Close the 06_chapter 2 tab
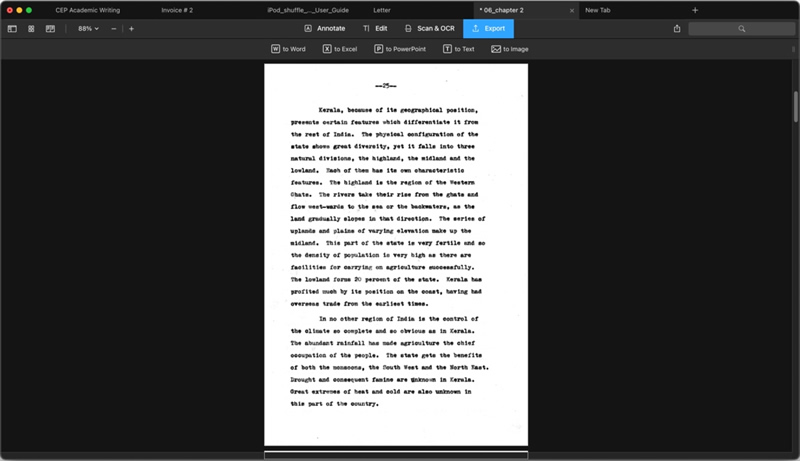 (572, 10)
